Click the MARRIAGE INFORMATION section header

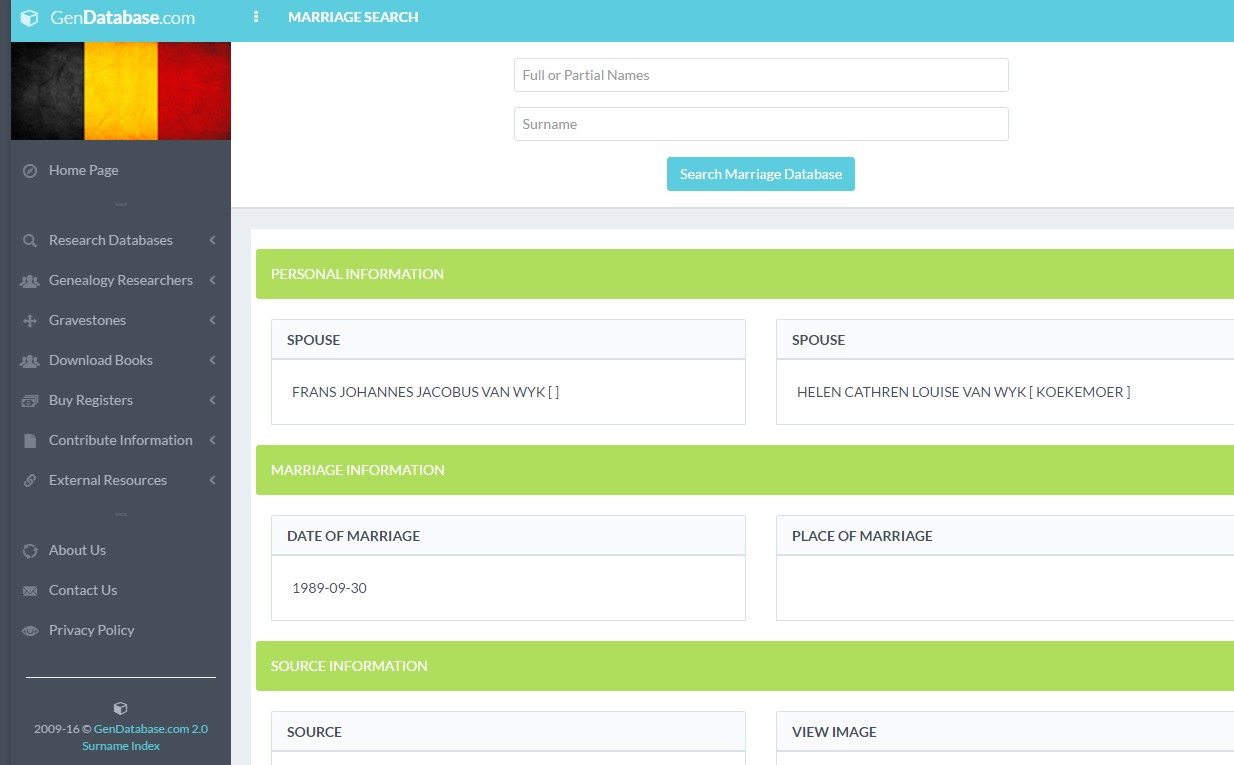click(x=745, y=470)
